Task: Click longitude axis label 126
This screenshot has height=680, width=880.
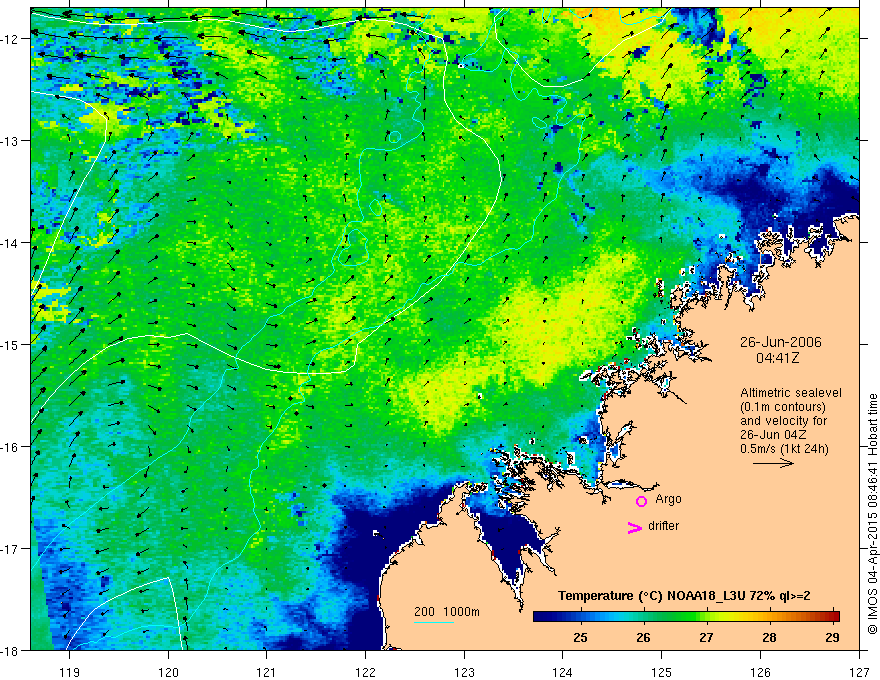Action: 760,672
